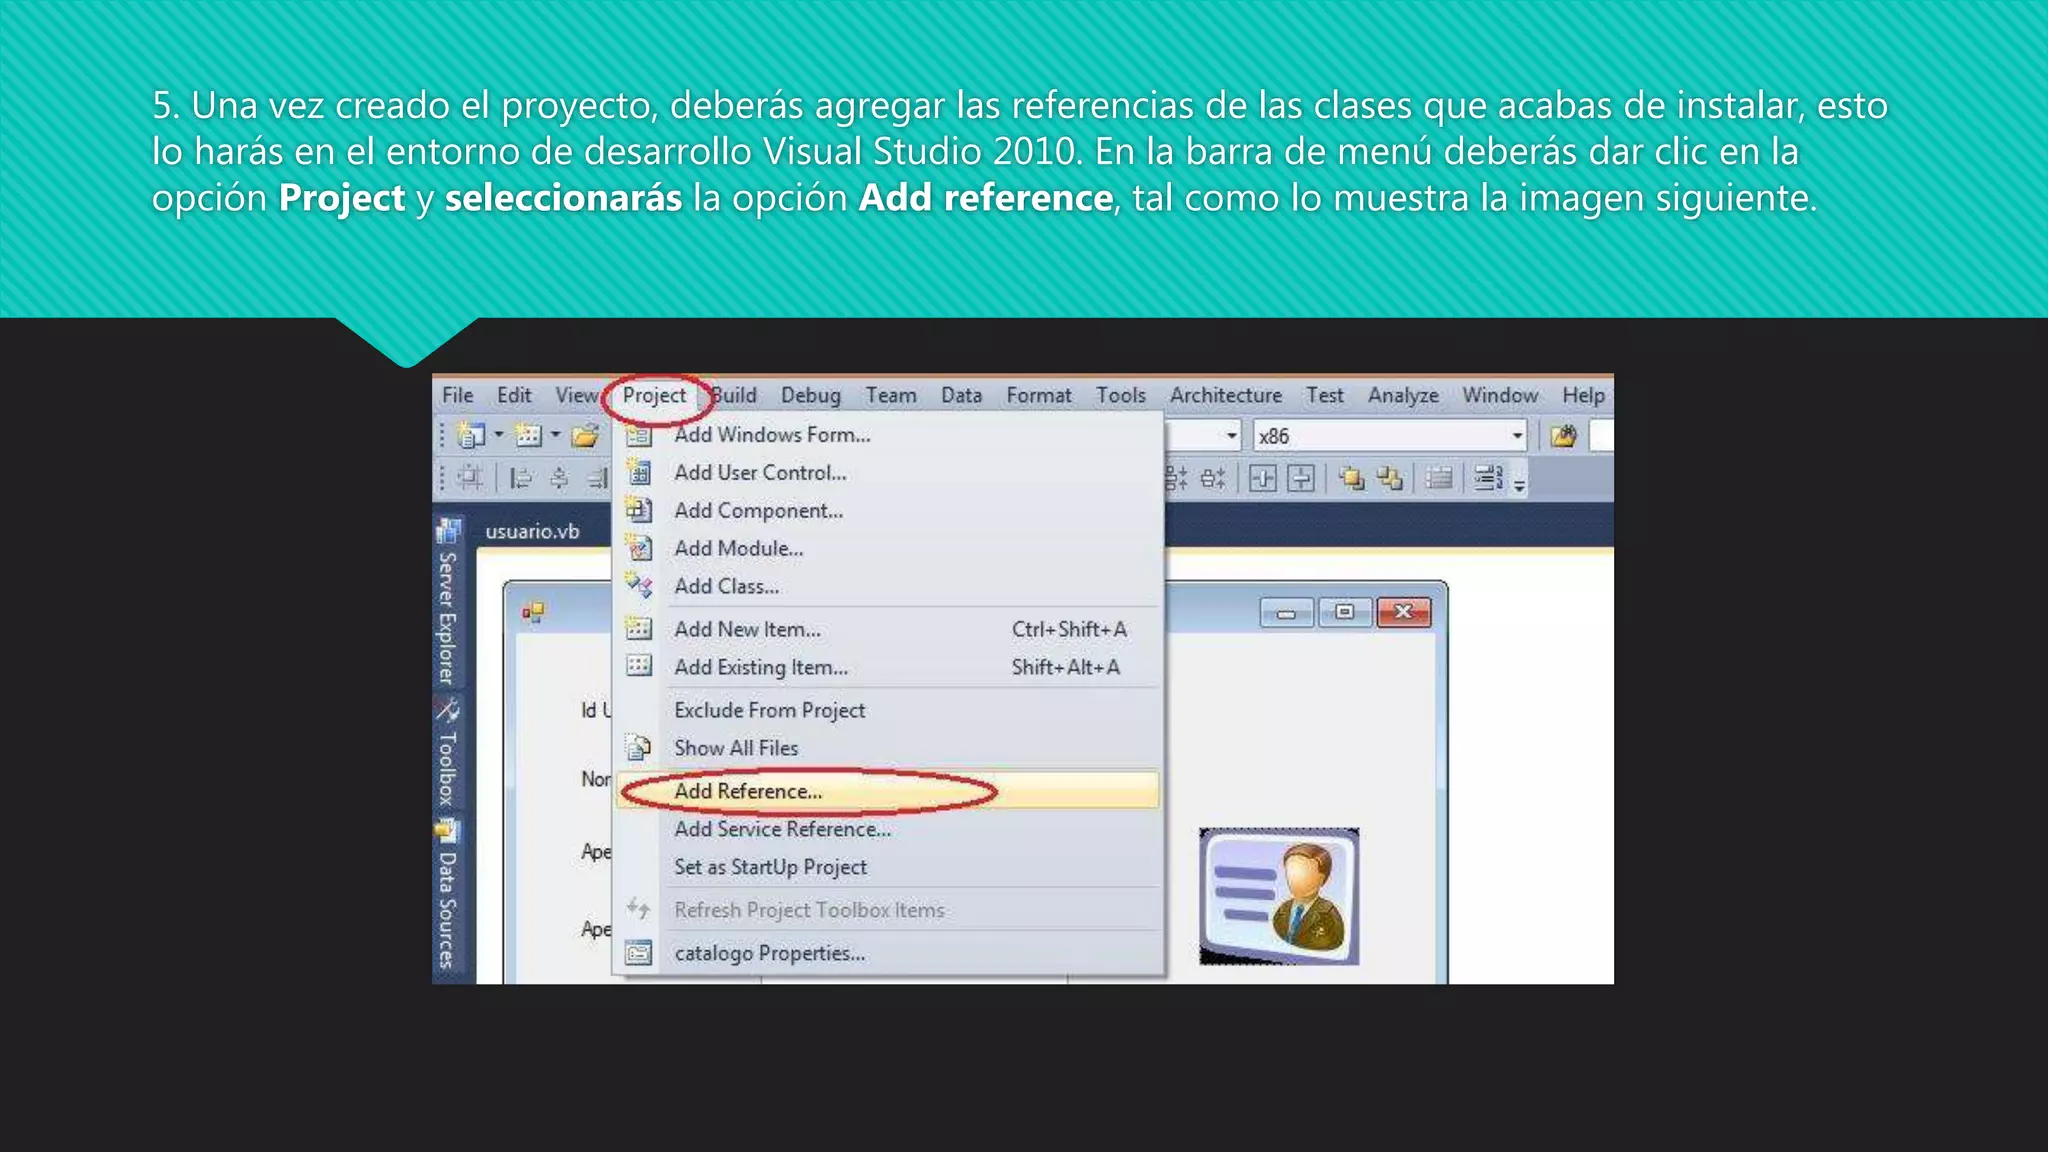
Task: Open the View menu
Action: tap(577, 395)
